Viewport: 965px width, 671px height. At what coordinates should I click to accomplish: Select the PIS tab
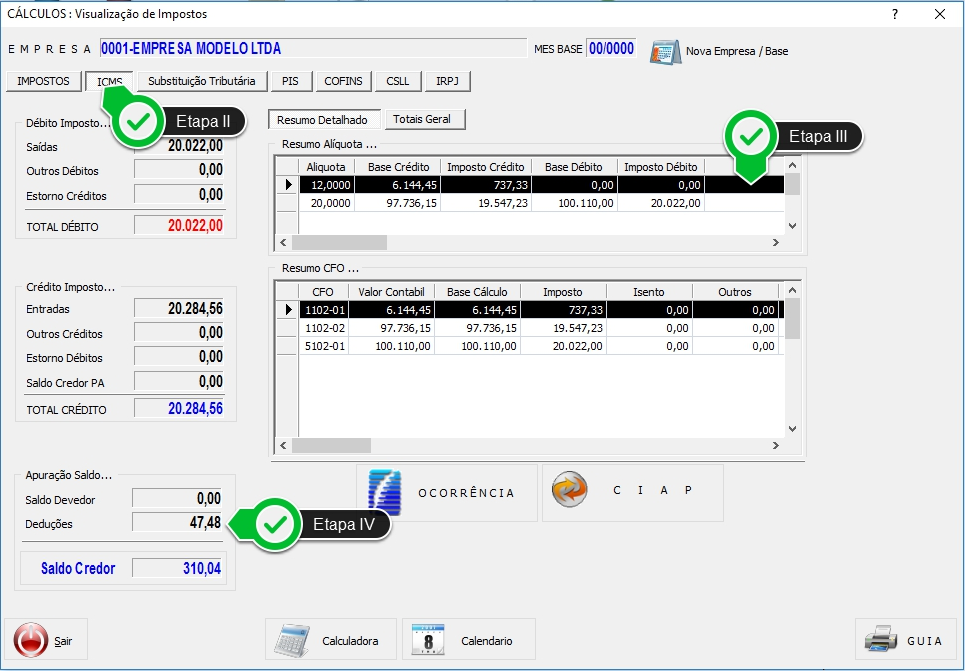[x=290, y=81]
